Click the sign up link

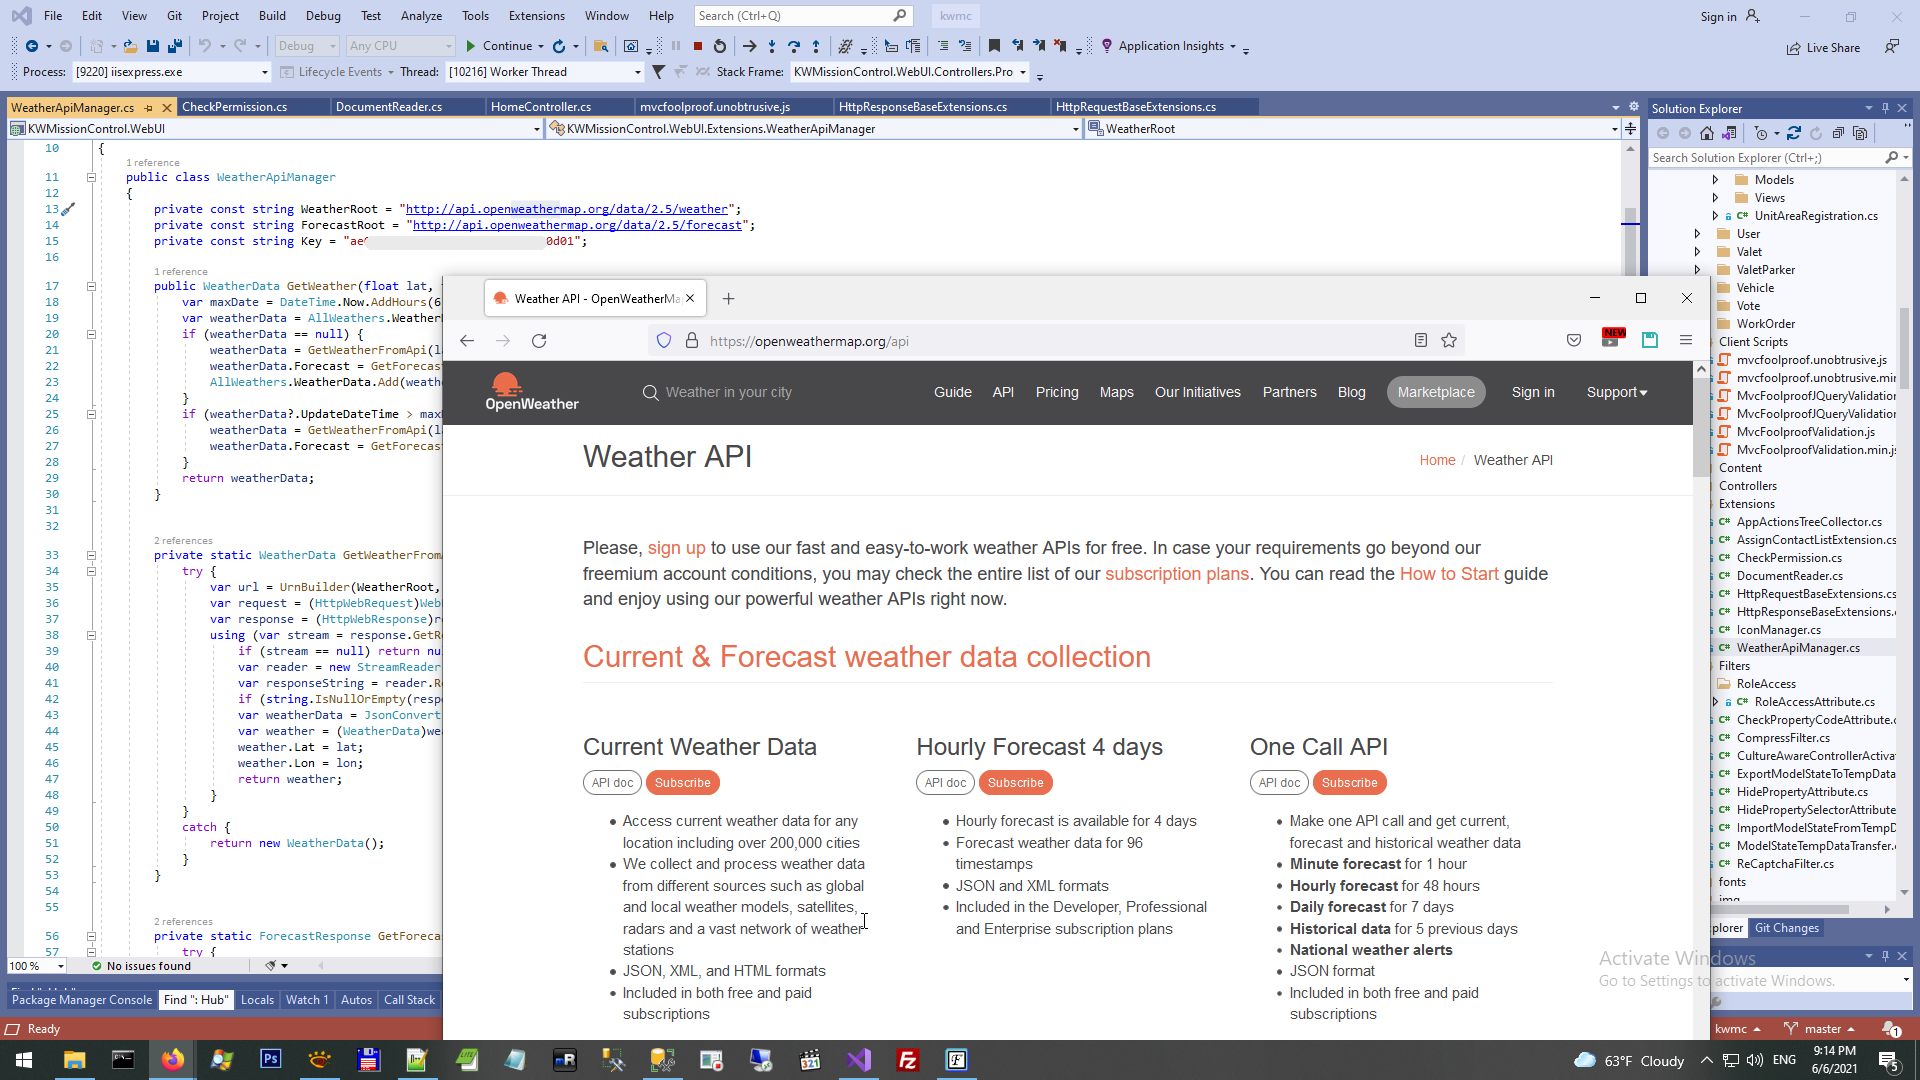tap(676, 548)
